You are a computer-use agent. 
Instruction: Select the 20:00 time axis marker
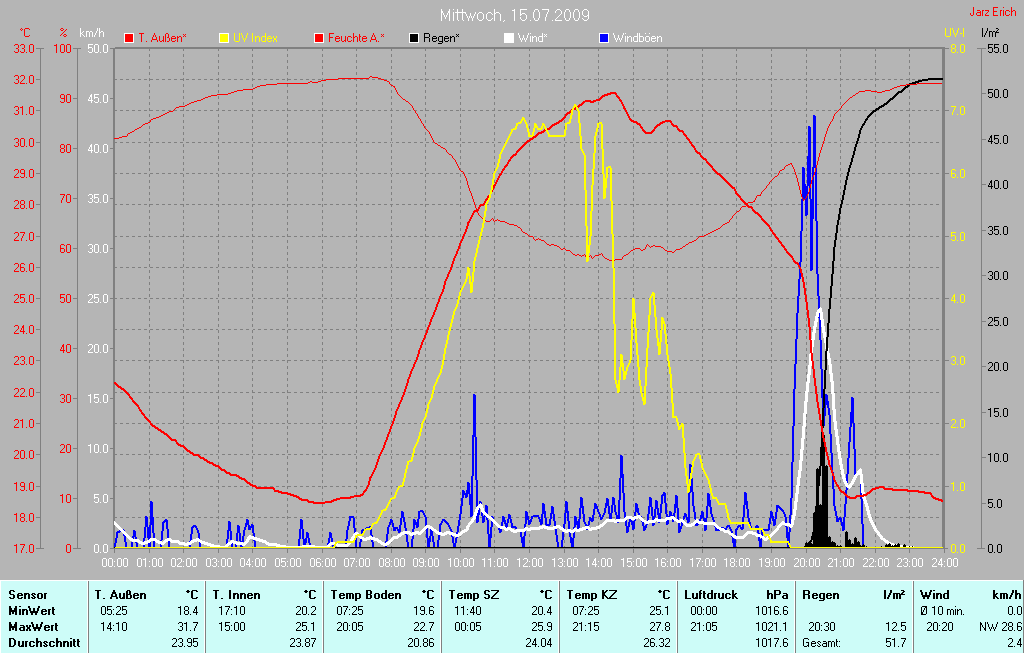806,563
